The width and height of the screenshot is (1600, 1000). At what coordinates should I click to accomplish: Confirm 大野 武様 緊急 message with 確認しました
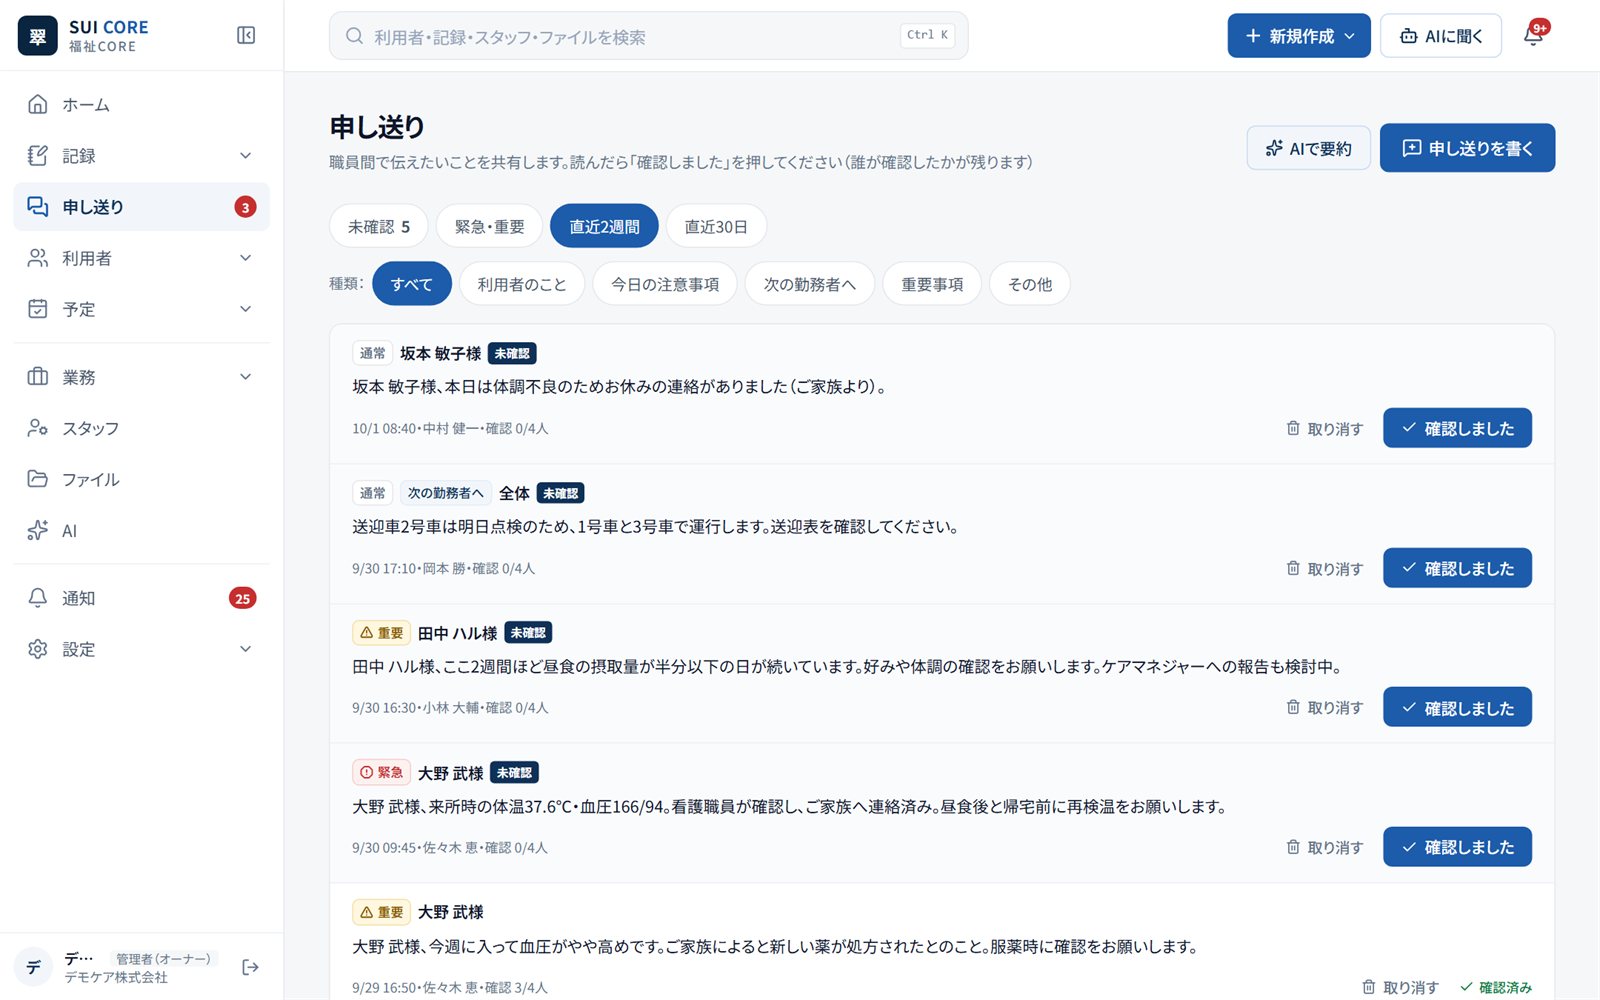coord(1458,847)
